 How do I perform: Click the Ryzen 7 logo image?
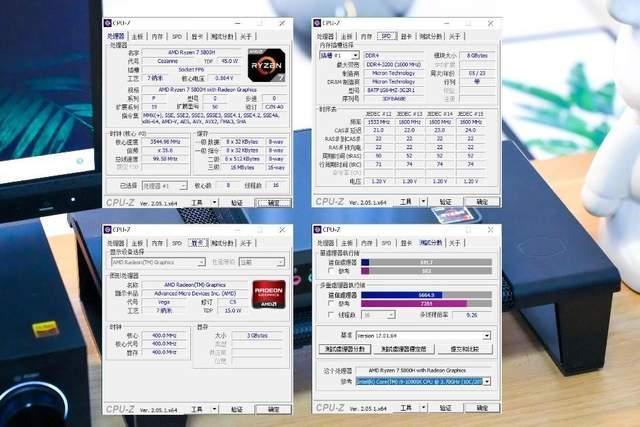pyautogui.click(x=267, y=65)
